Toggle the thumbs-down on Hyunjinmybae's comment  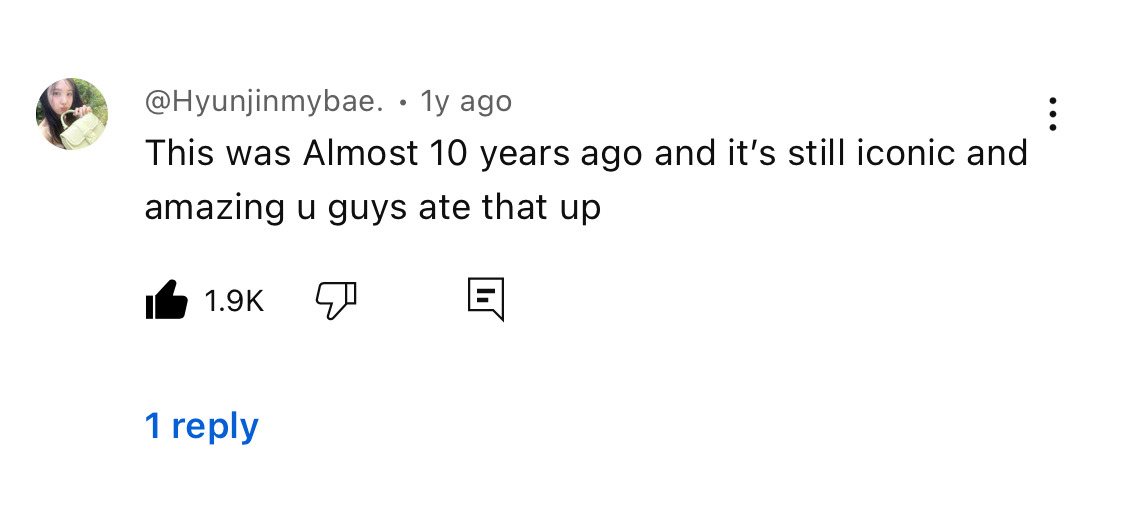click(336, 299)
